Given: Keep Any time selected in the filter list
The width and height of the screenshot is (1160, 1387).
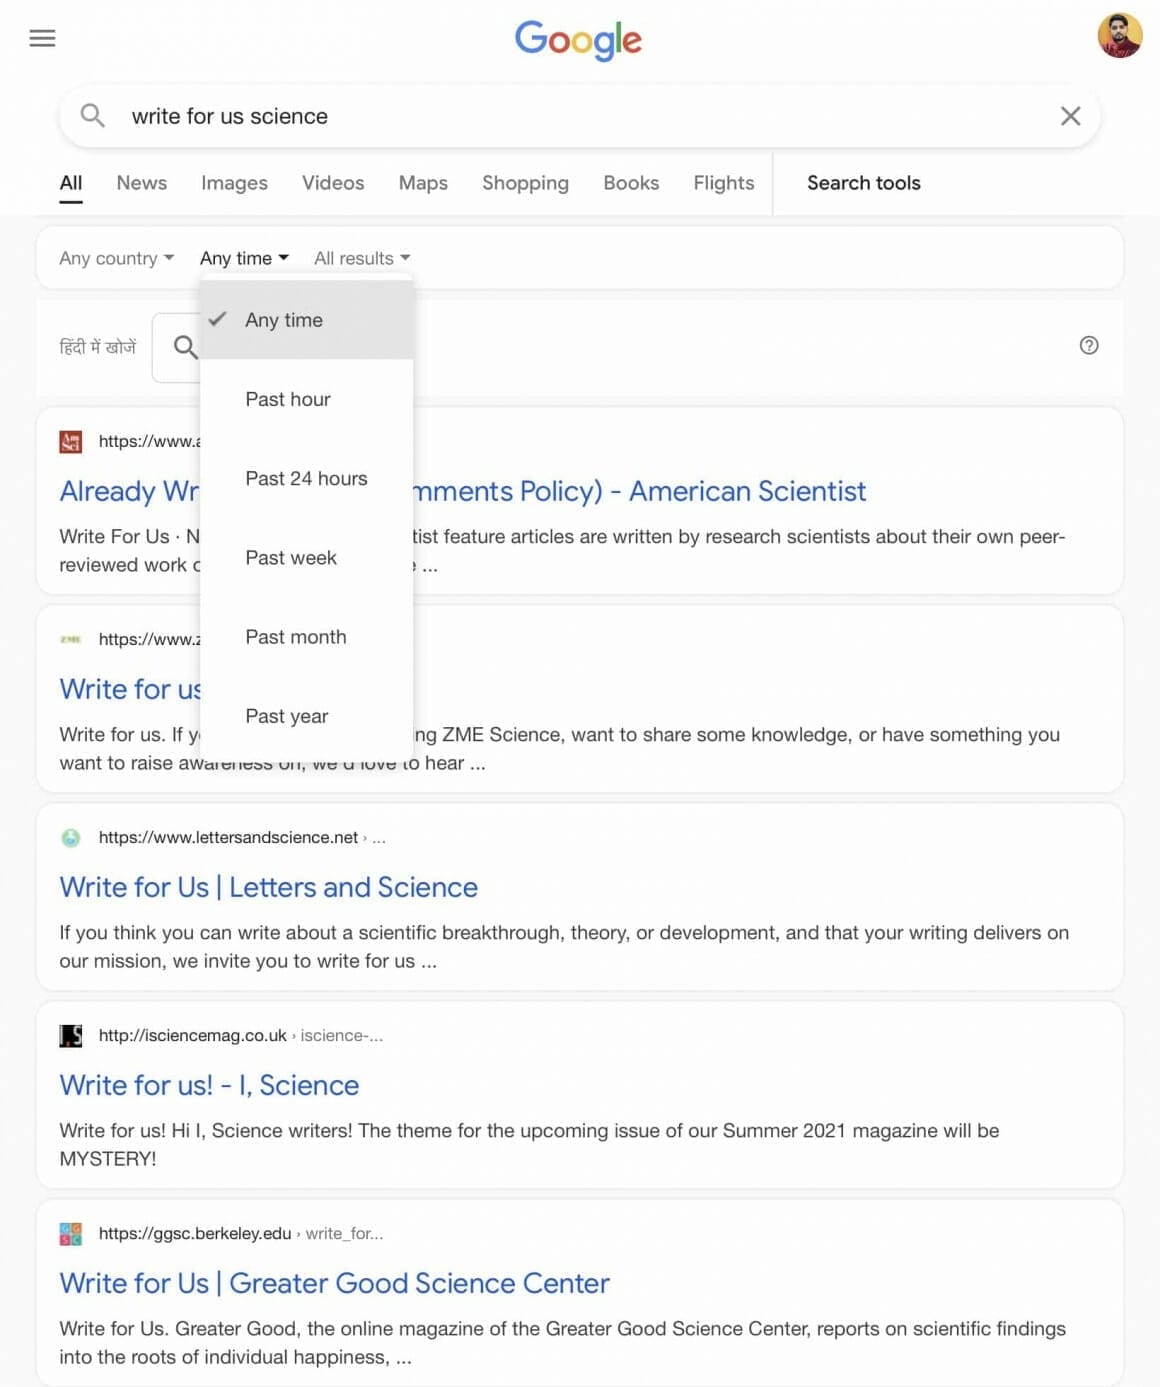Looking at the screenshot, I should (x=284, y=320).
